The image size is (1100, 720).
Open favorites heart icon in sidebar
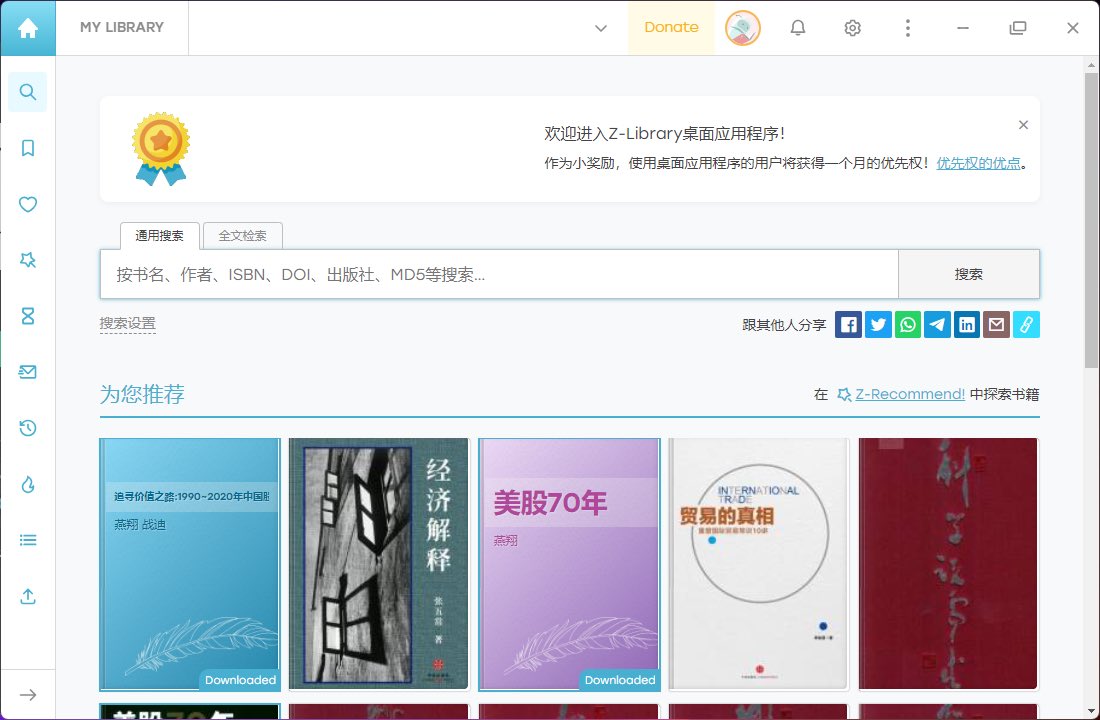pyautogui.click(x=28, y=204)
